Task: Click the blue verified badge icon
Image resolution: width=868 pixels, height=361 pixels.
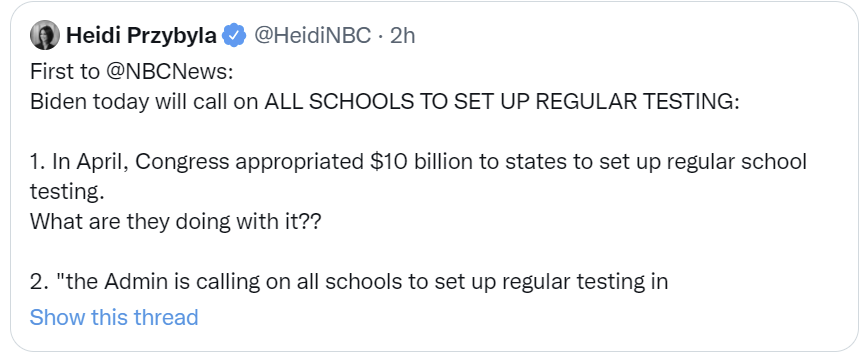Action: coord(234,35)
